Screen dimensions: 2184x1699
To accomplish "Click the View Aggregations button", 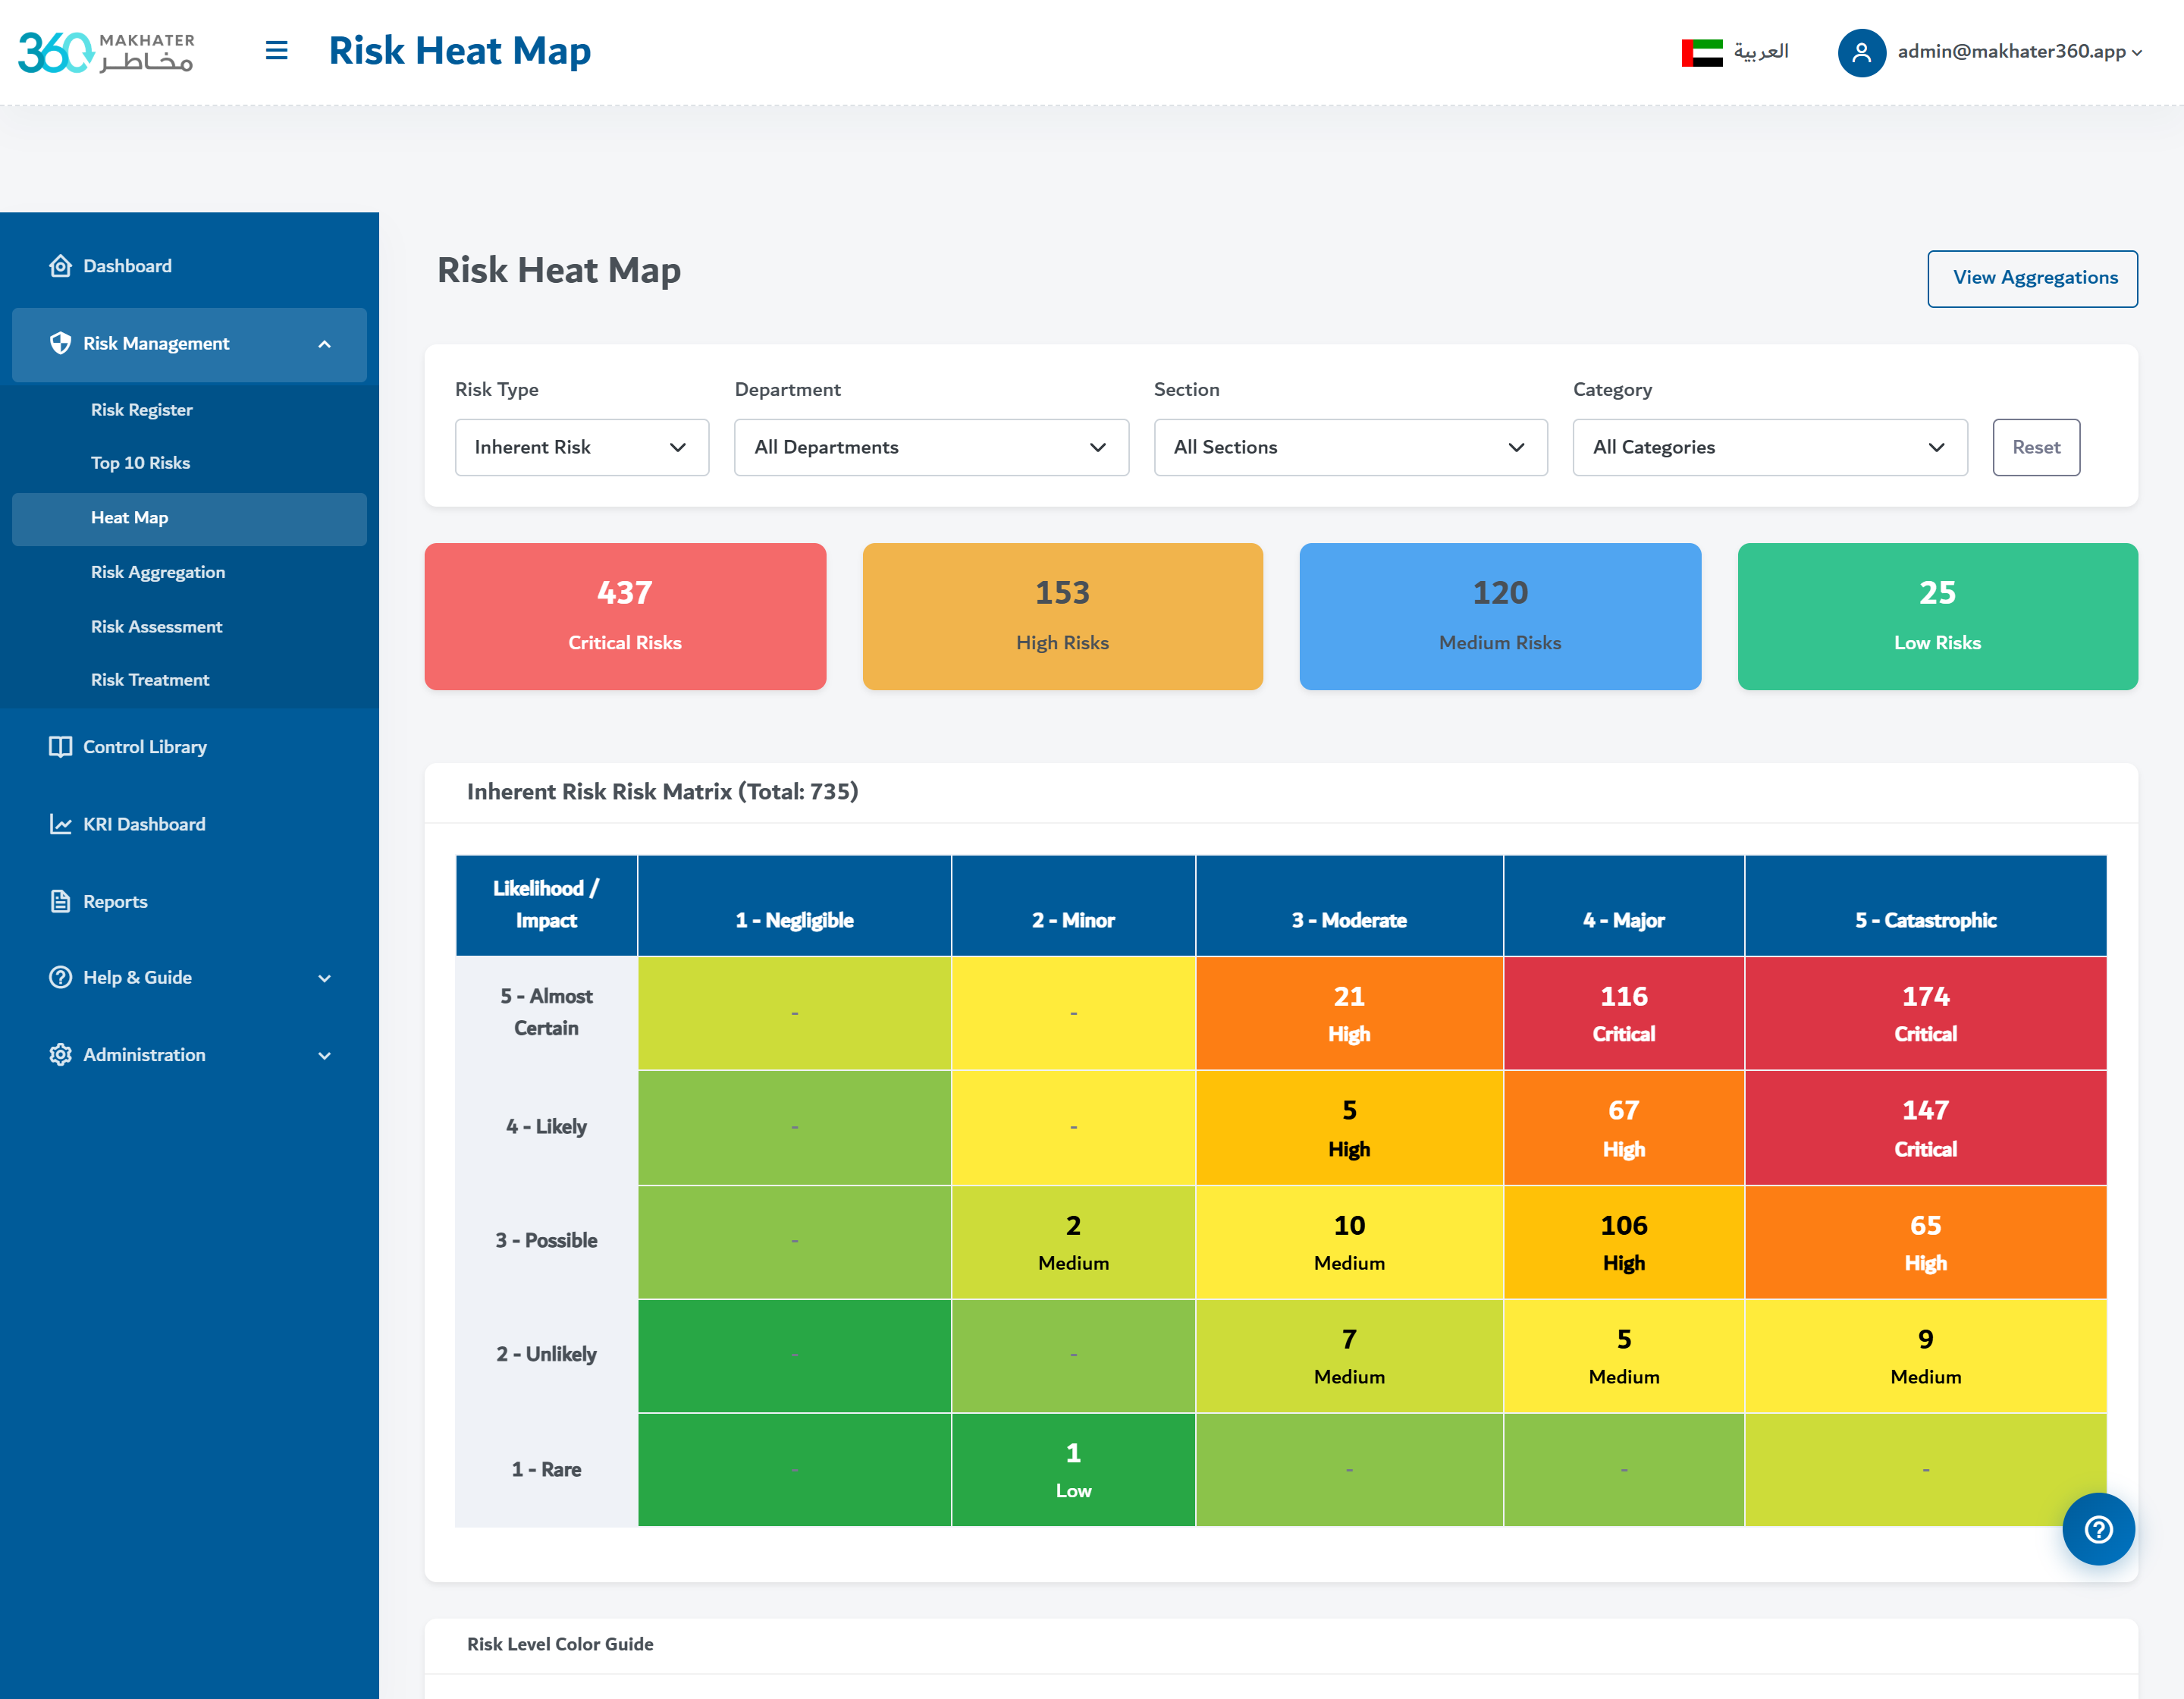I will click(2032, 278).
